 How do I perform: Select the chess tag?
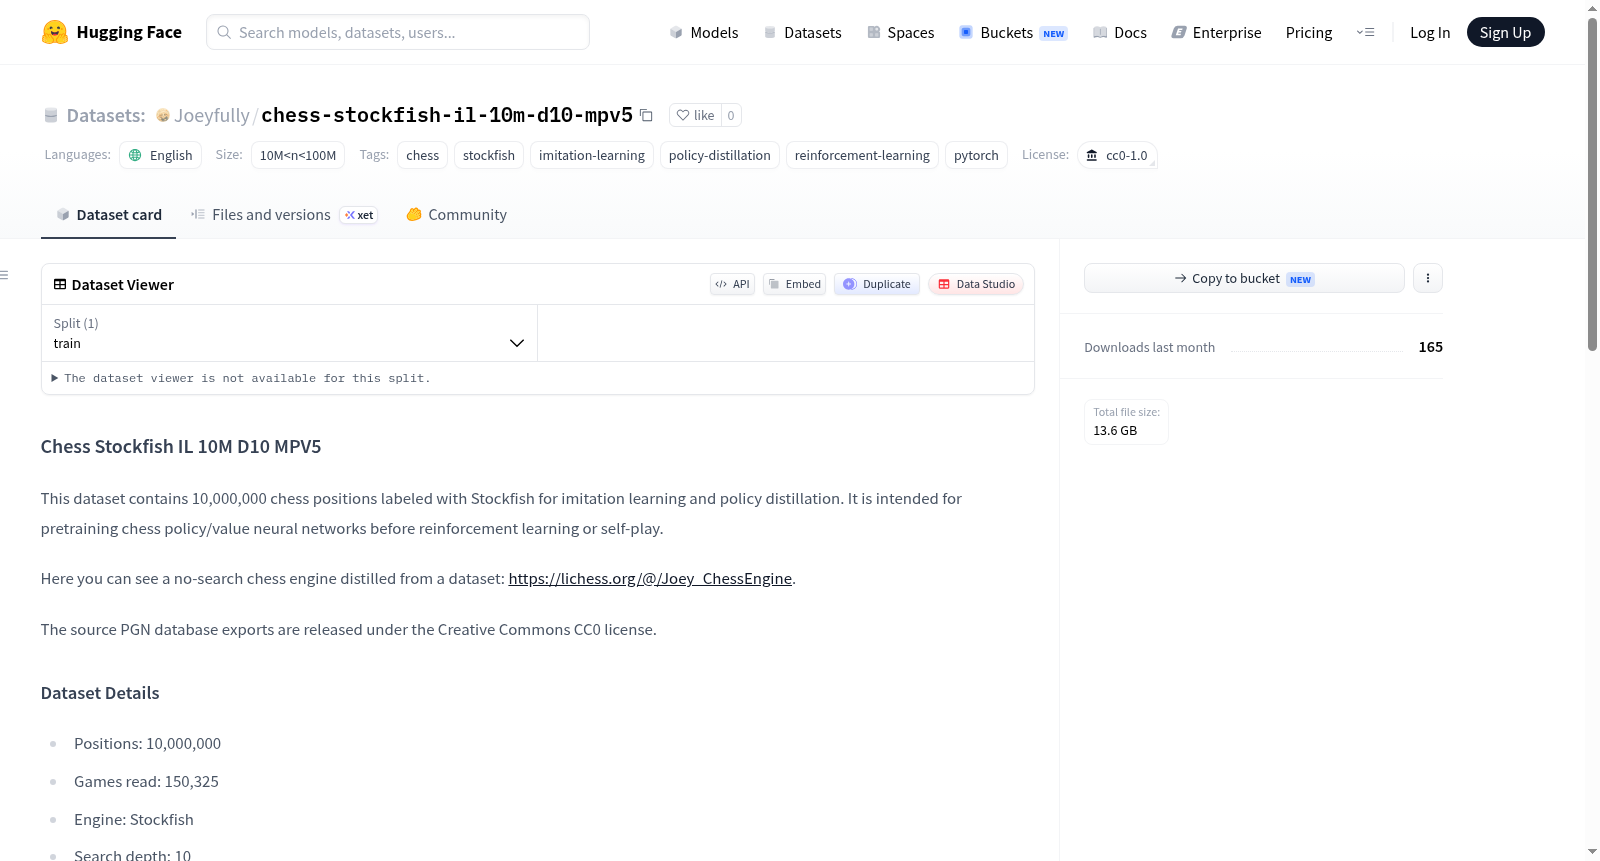coord(423,155)
